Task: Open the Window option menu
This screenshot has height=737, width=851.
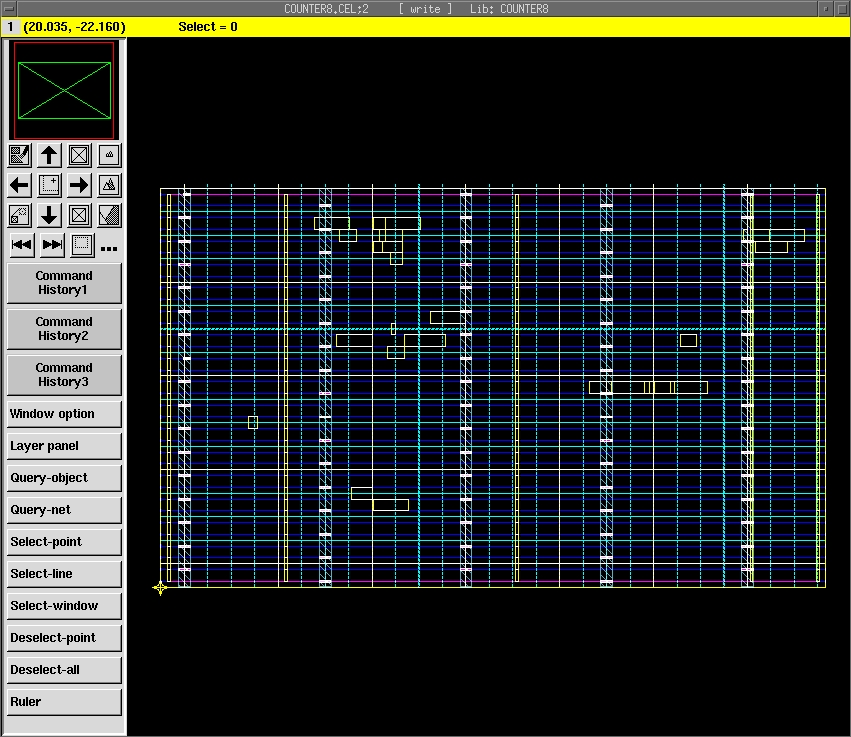Action: click(x=64, y=414)
